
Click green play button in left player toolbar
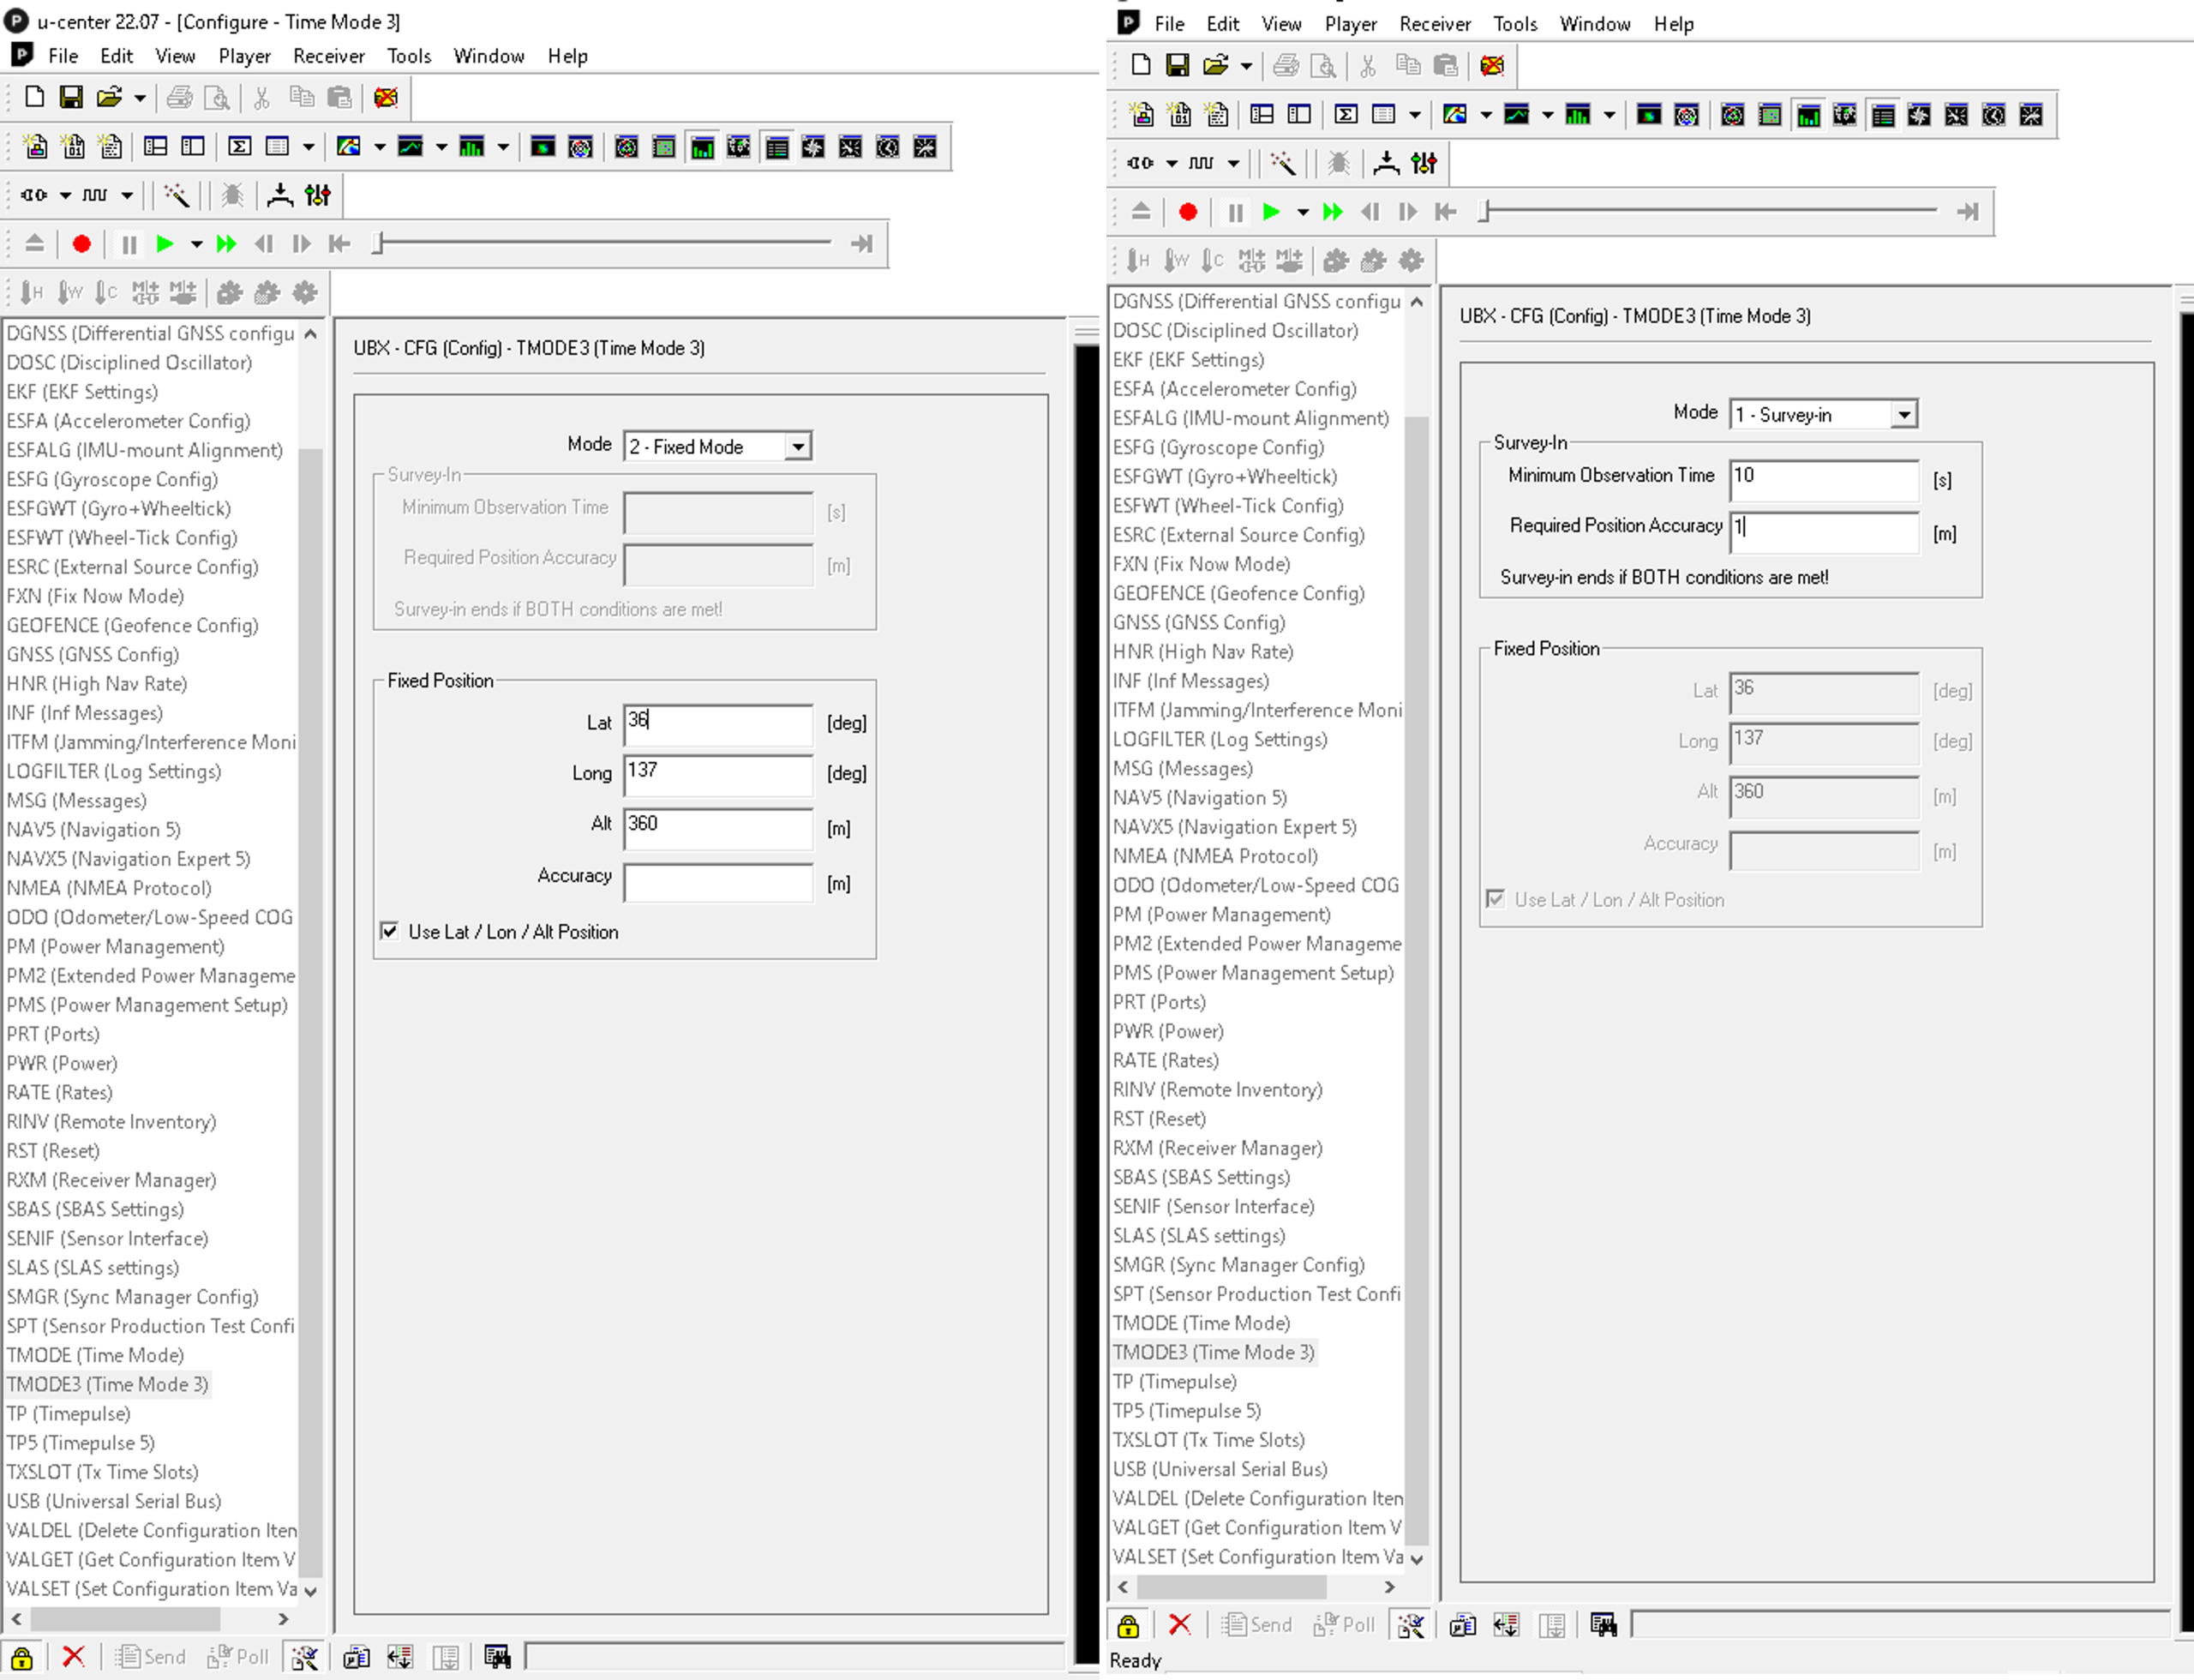[x=166, y=244]
